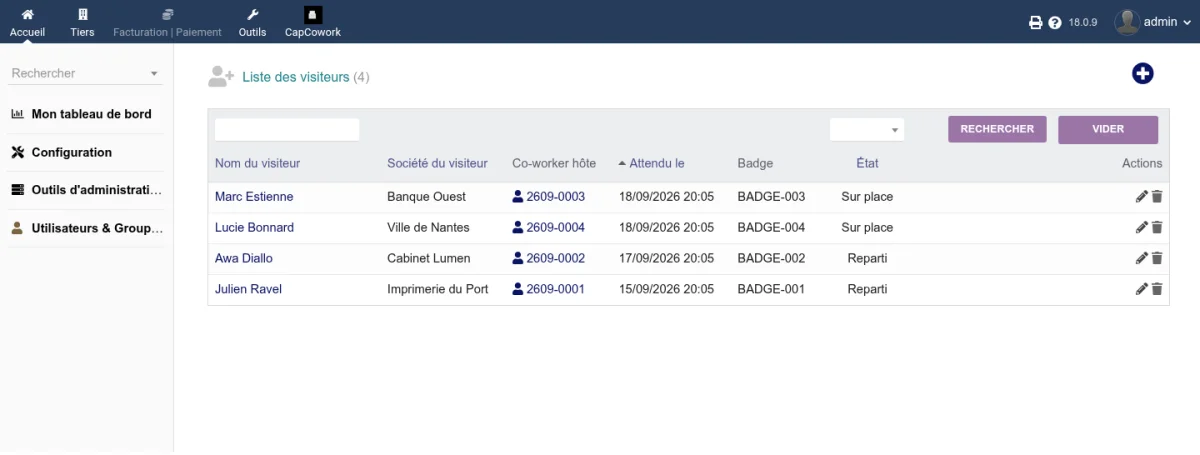Click the add-visitor title icon

pos(221,76)
